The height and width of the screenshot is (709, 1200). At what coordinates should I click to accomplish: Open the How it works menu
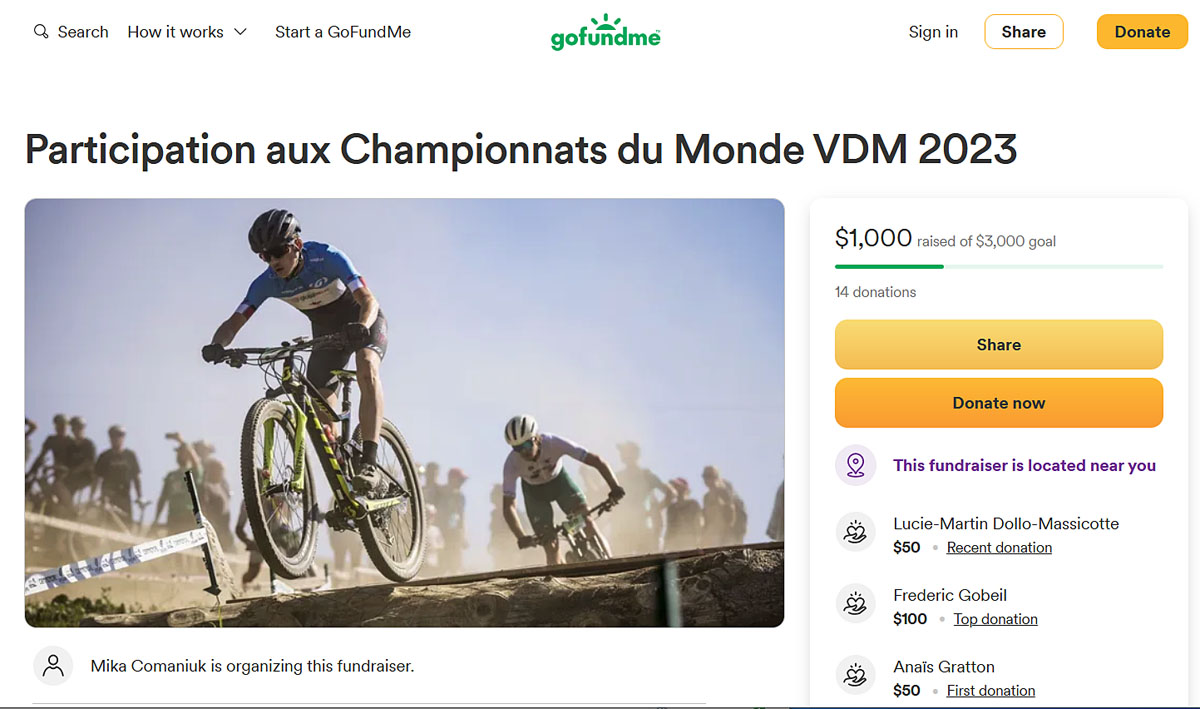pyautogui.click(x=176, y=32)
